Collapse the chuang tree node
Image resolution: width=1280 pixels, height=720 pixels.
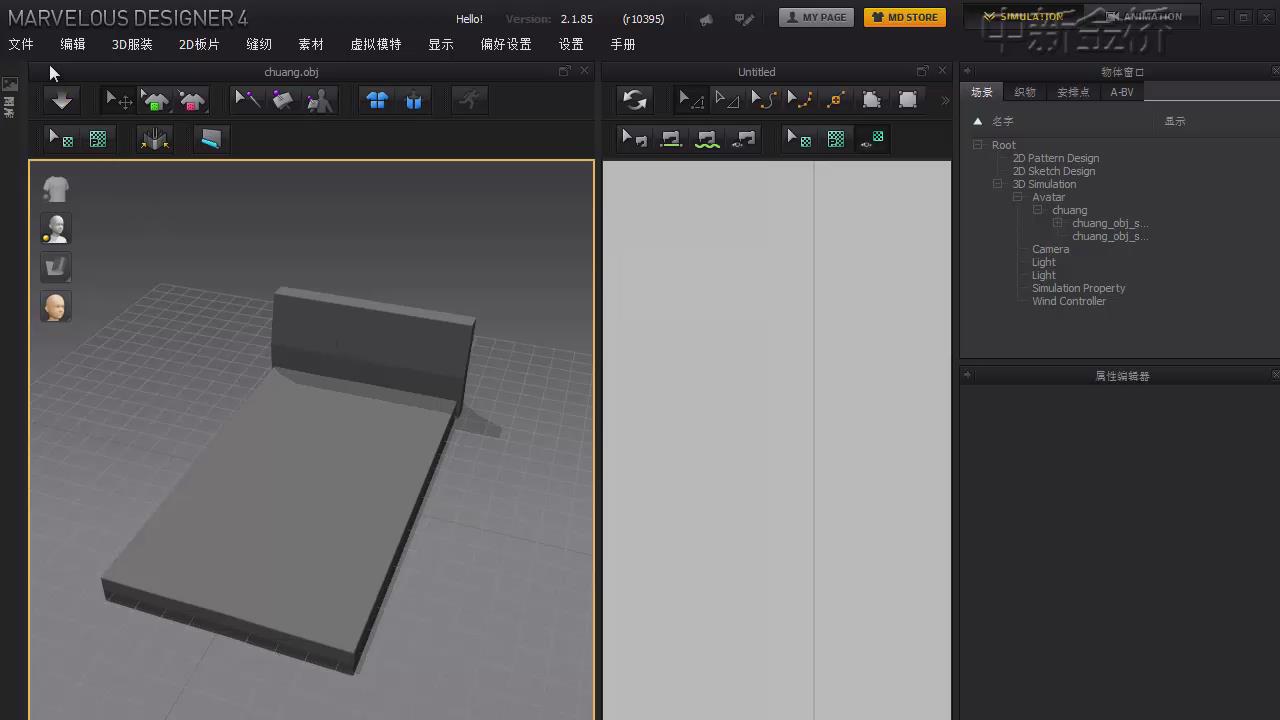[1037, 210]
